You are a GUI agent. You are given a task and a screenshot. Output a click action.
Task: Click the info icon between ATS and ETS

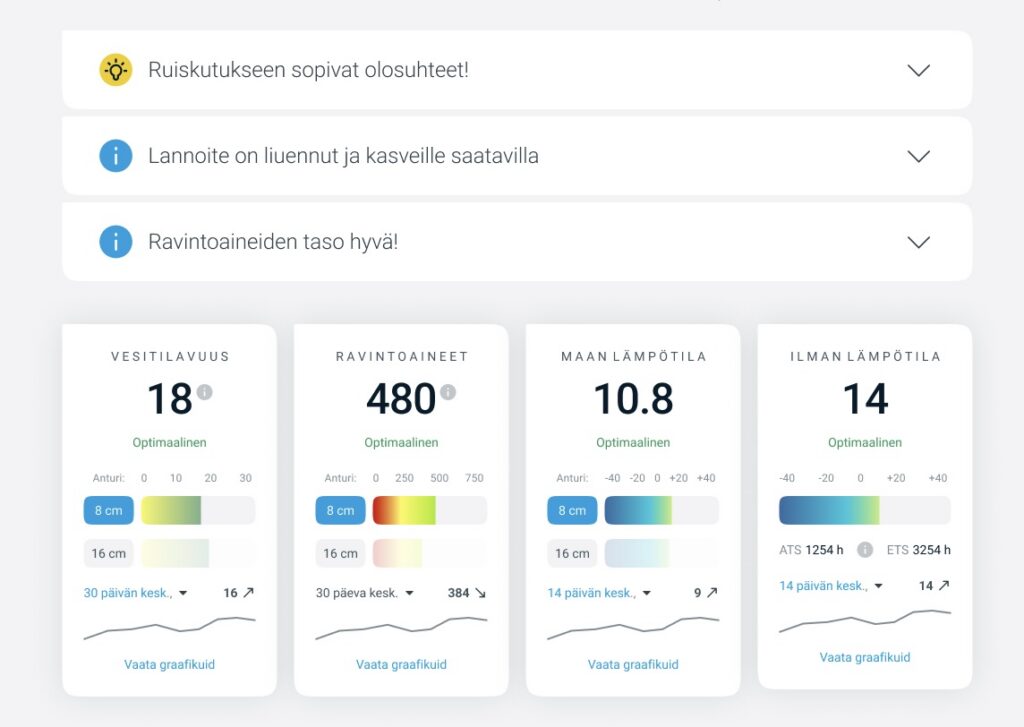(866, 550)
